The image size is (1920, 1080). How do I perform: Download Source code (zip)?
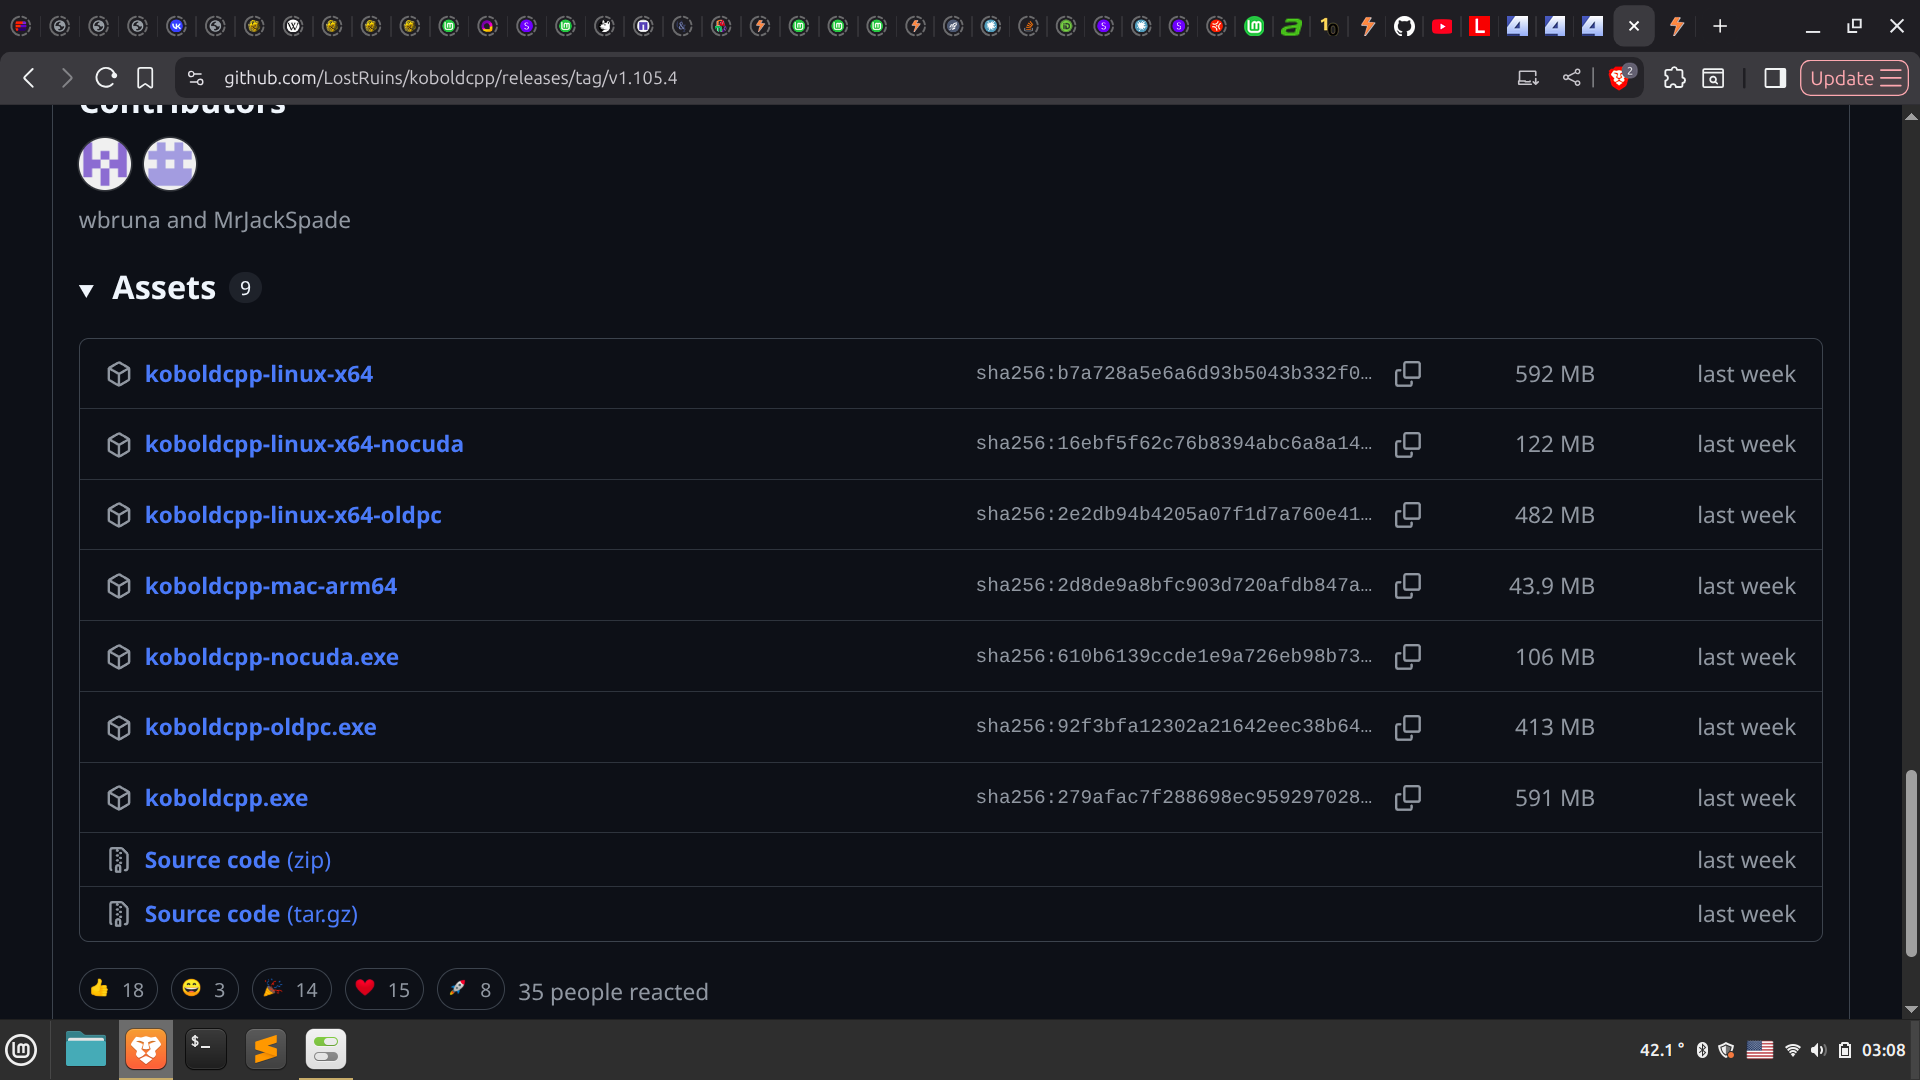(x=237, y=860)
